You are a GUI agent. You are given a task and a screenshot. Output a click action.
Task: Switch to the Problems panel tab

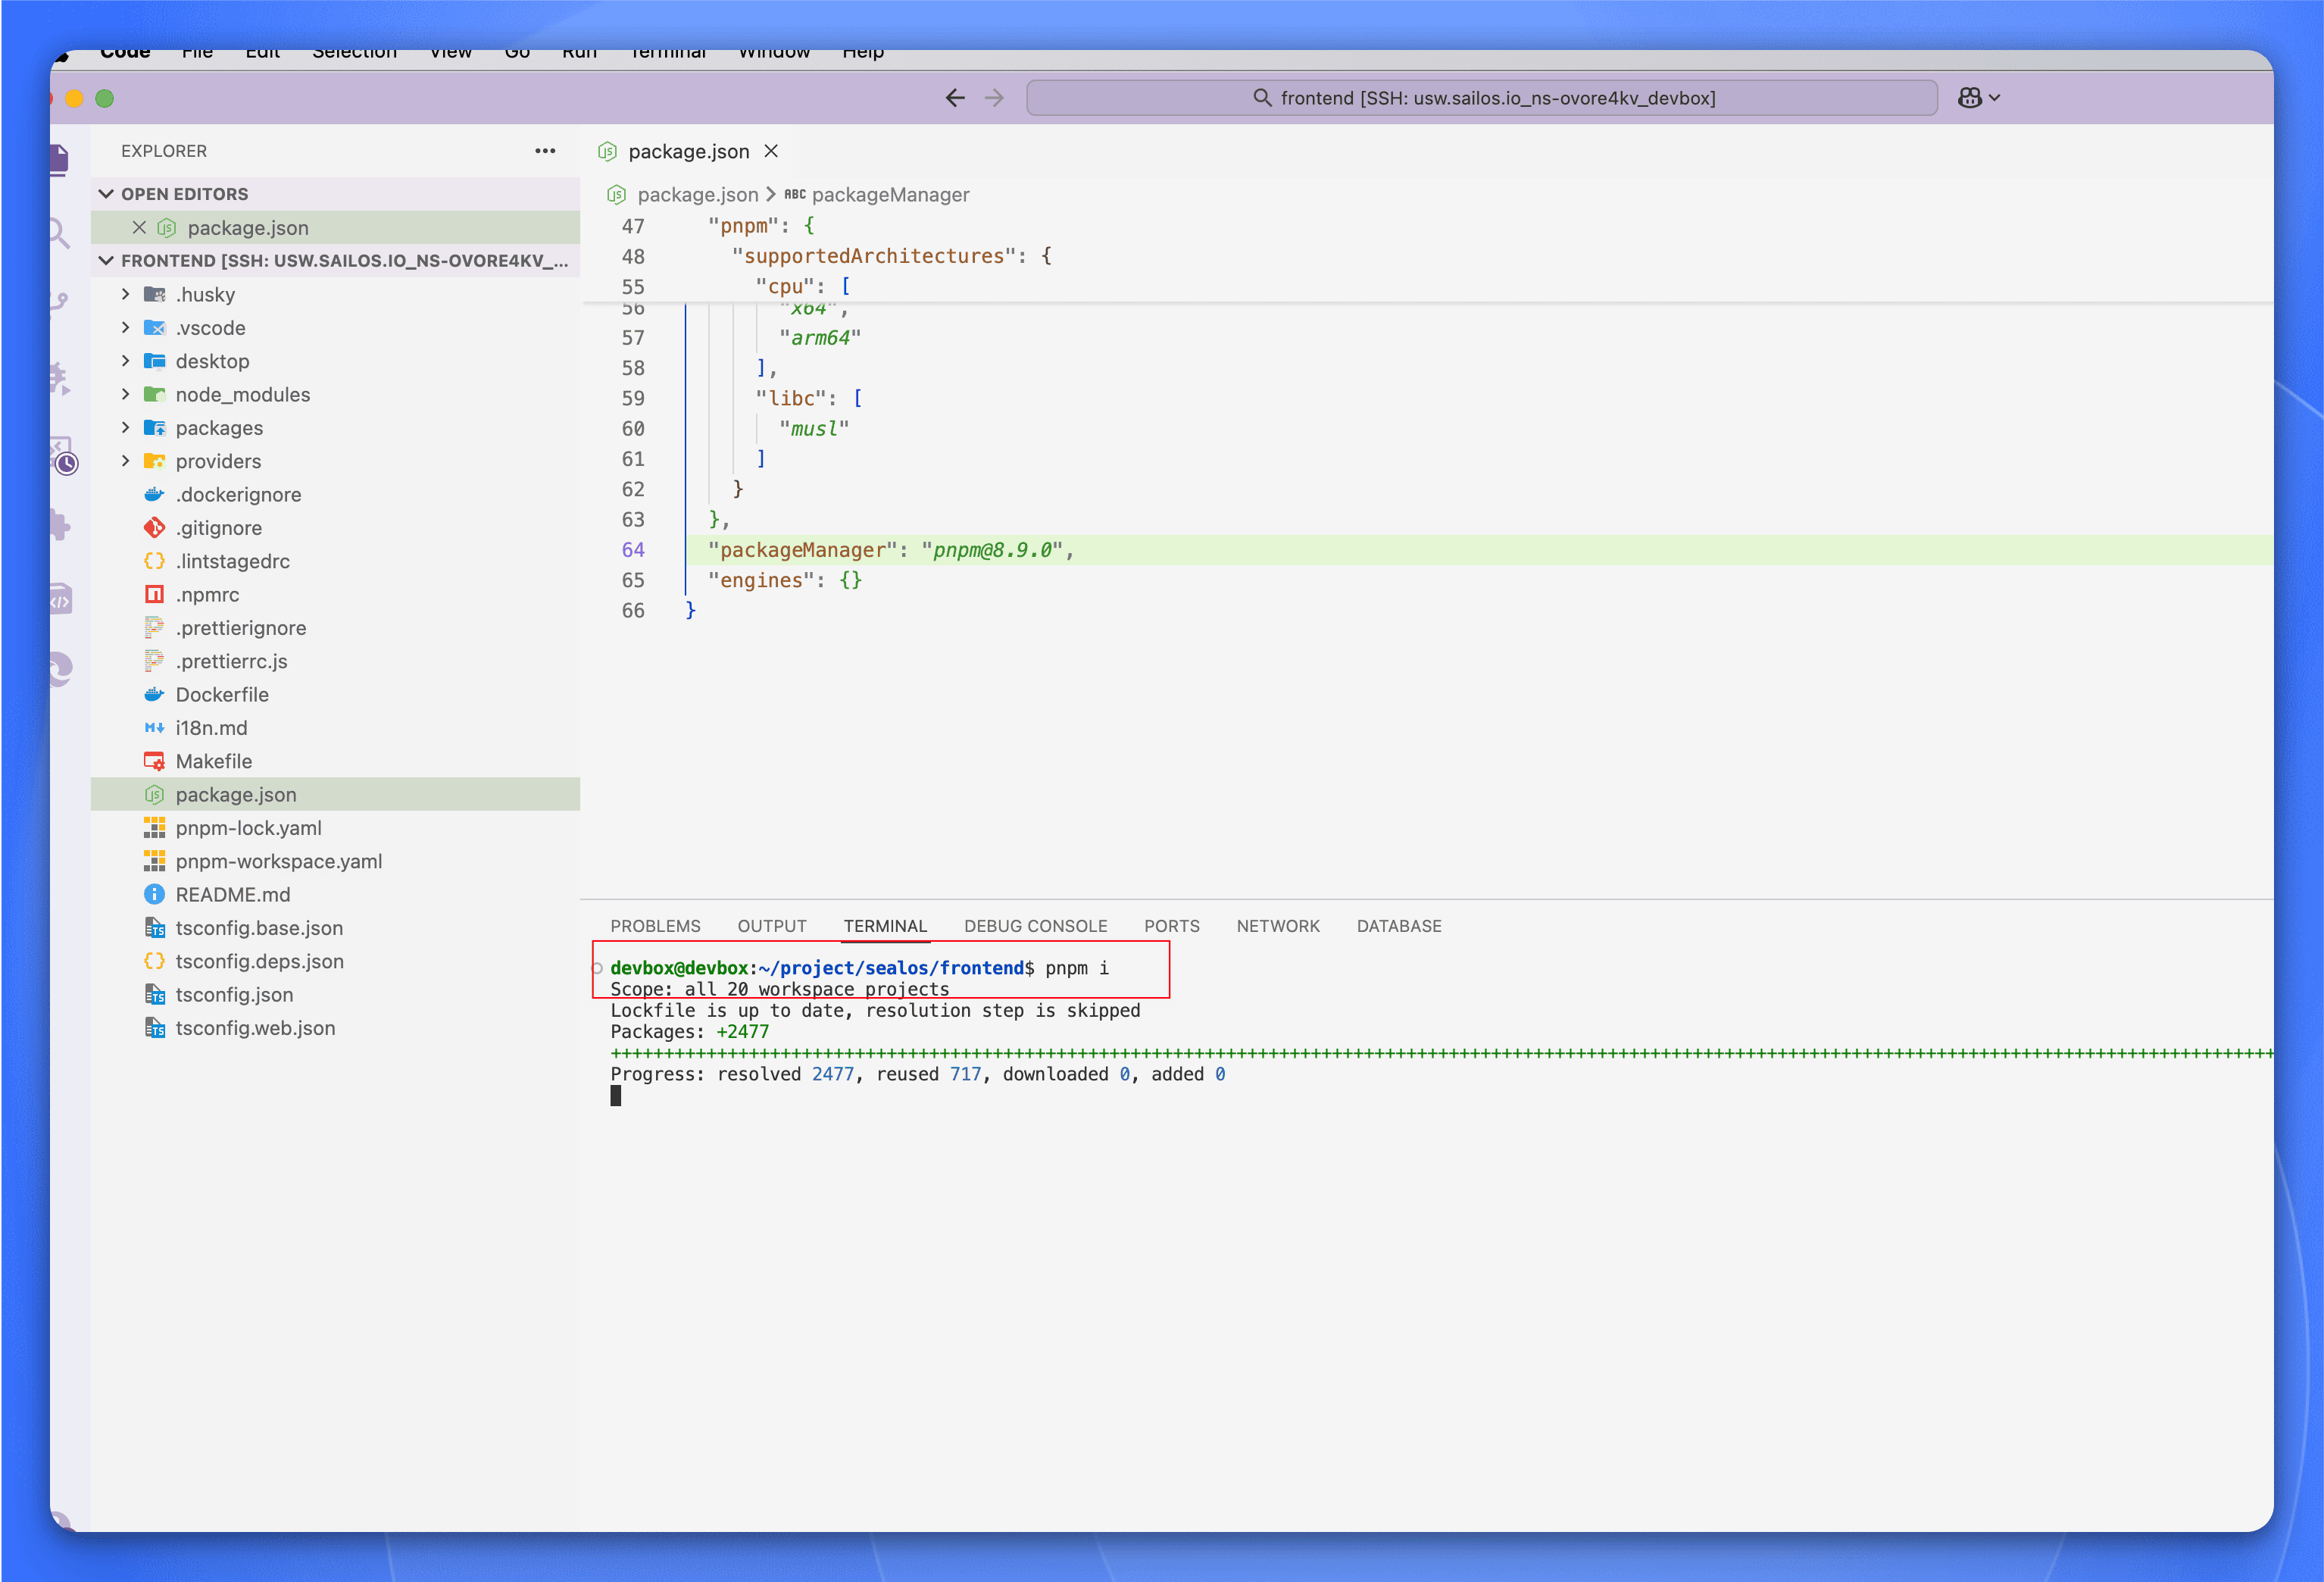click(655, 926)
